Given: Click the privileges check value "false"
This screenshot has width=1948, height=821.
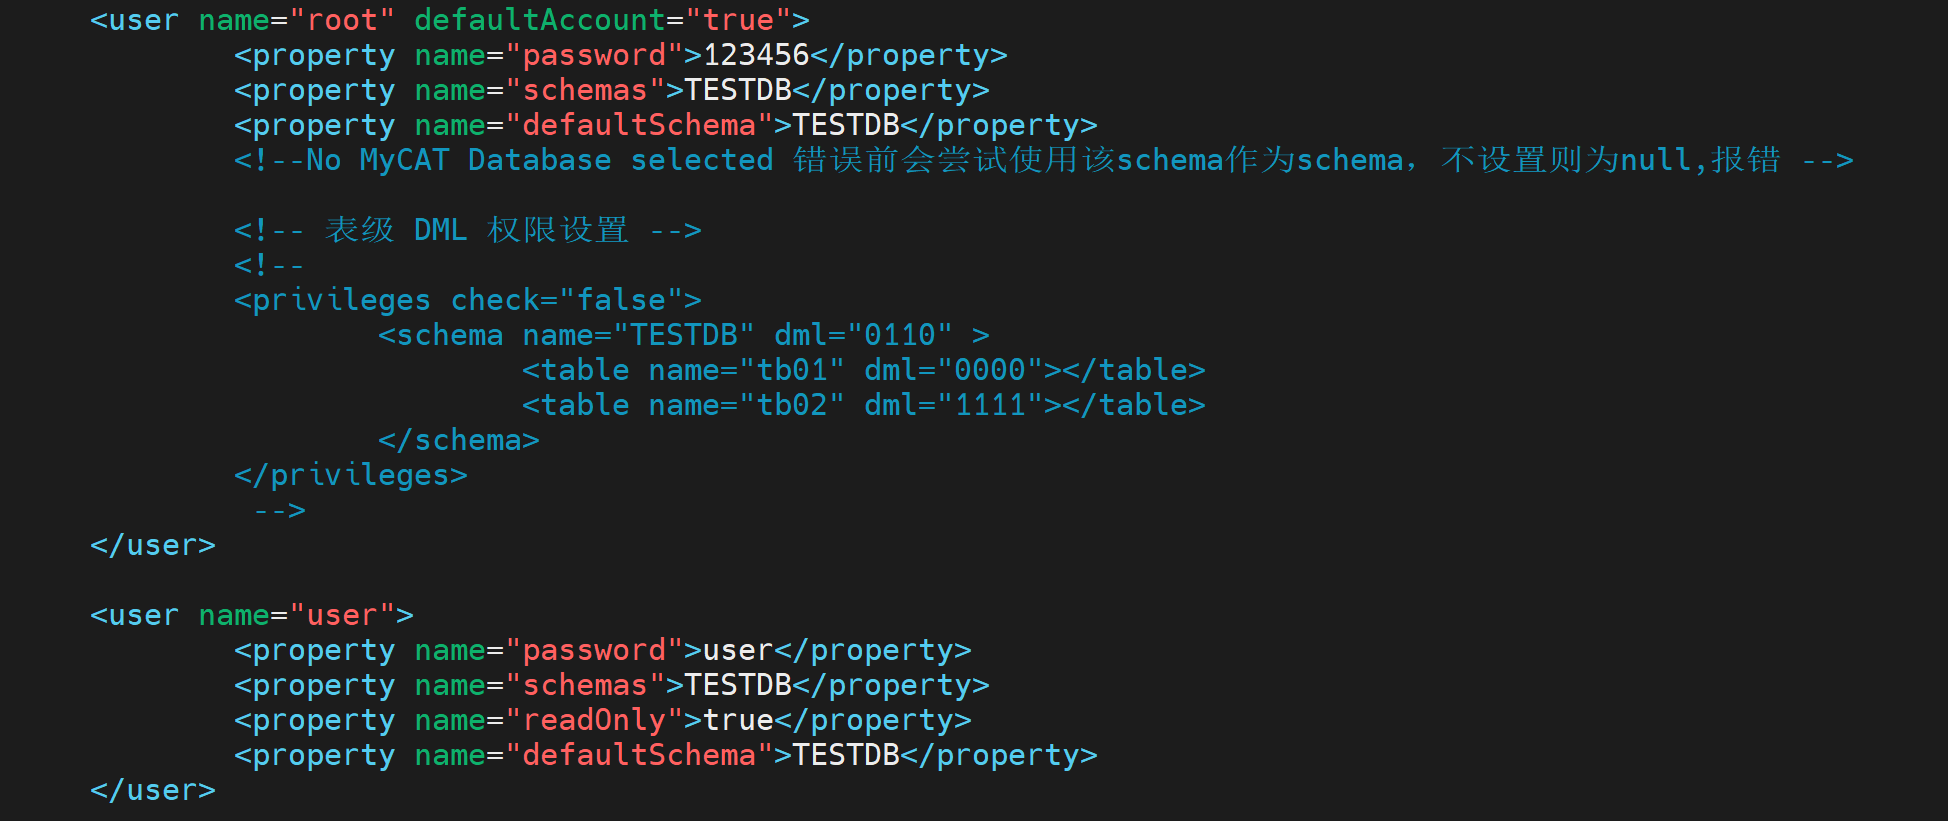Looking at the screenshot, I should pos(621,300).
